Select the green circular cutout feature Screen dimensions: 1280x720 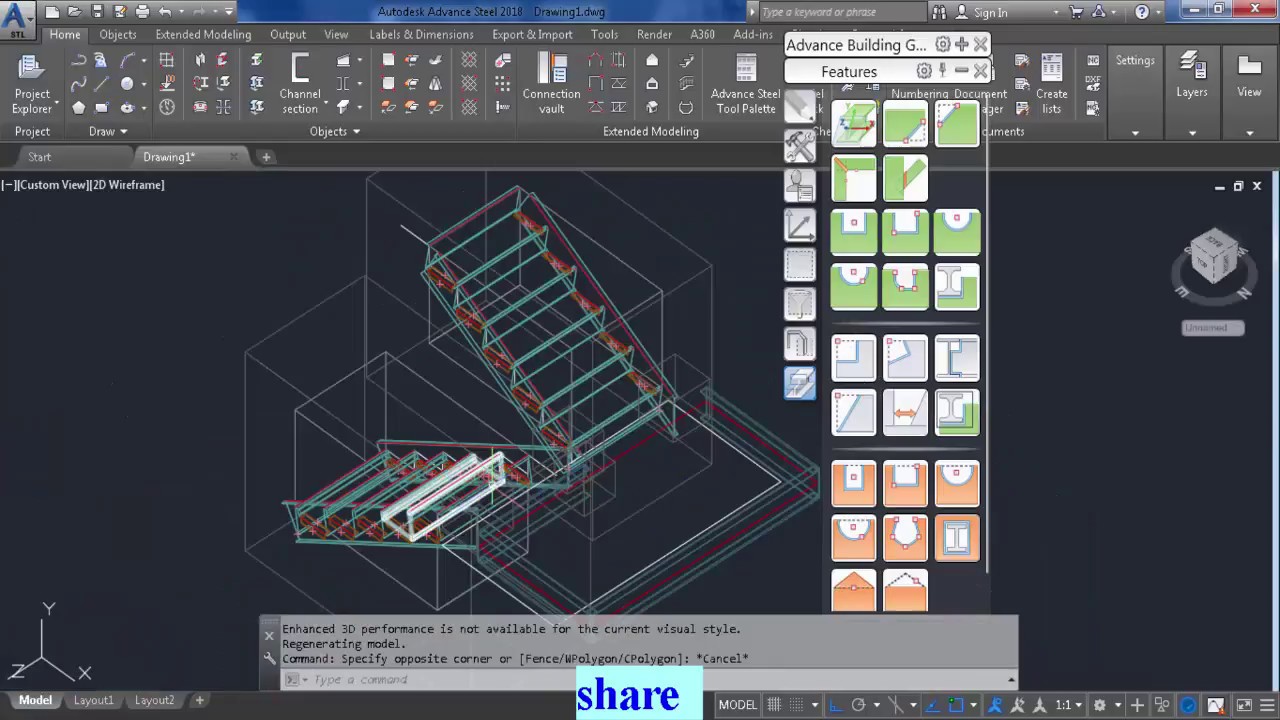point(957,232)
